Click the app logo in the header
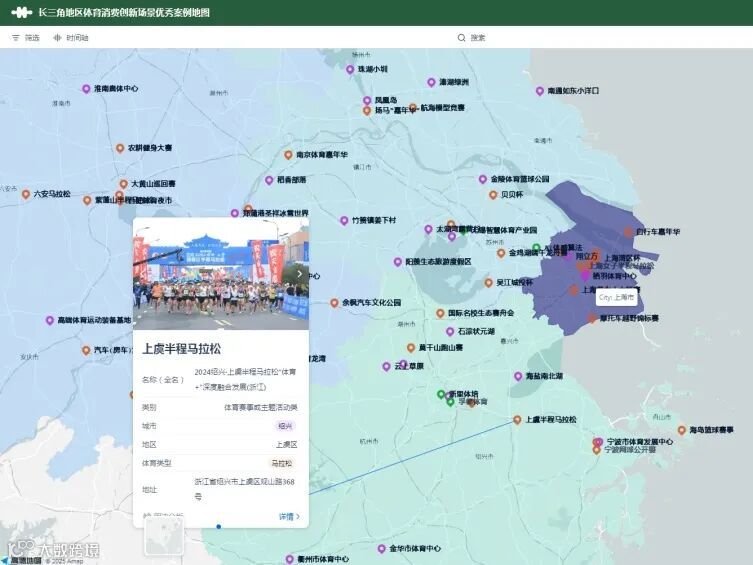 coord(21,12)
